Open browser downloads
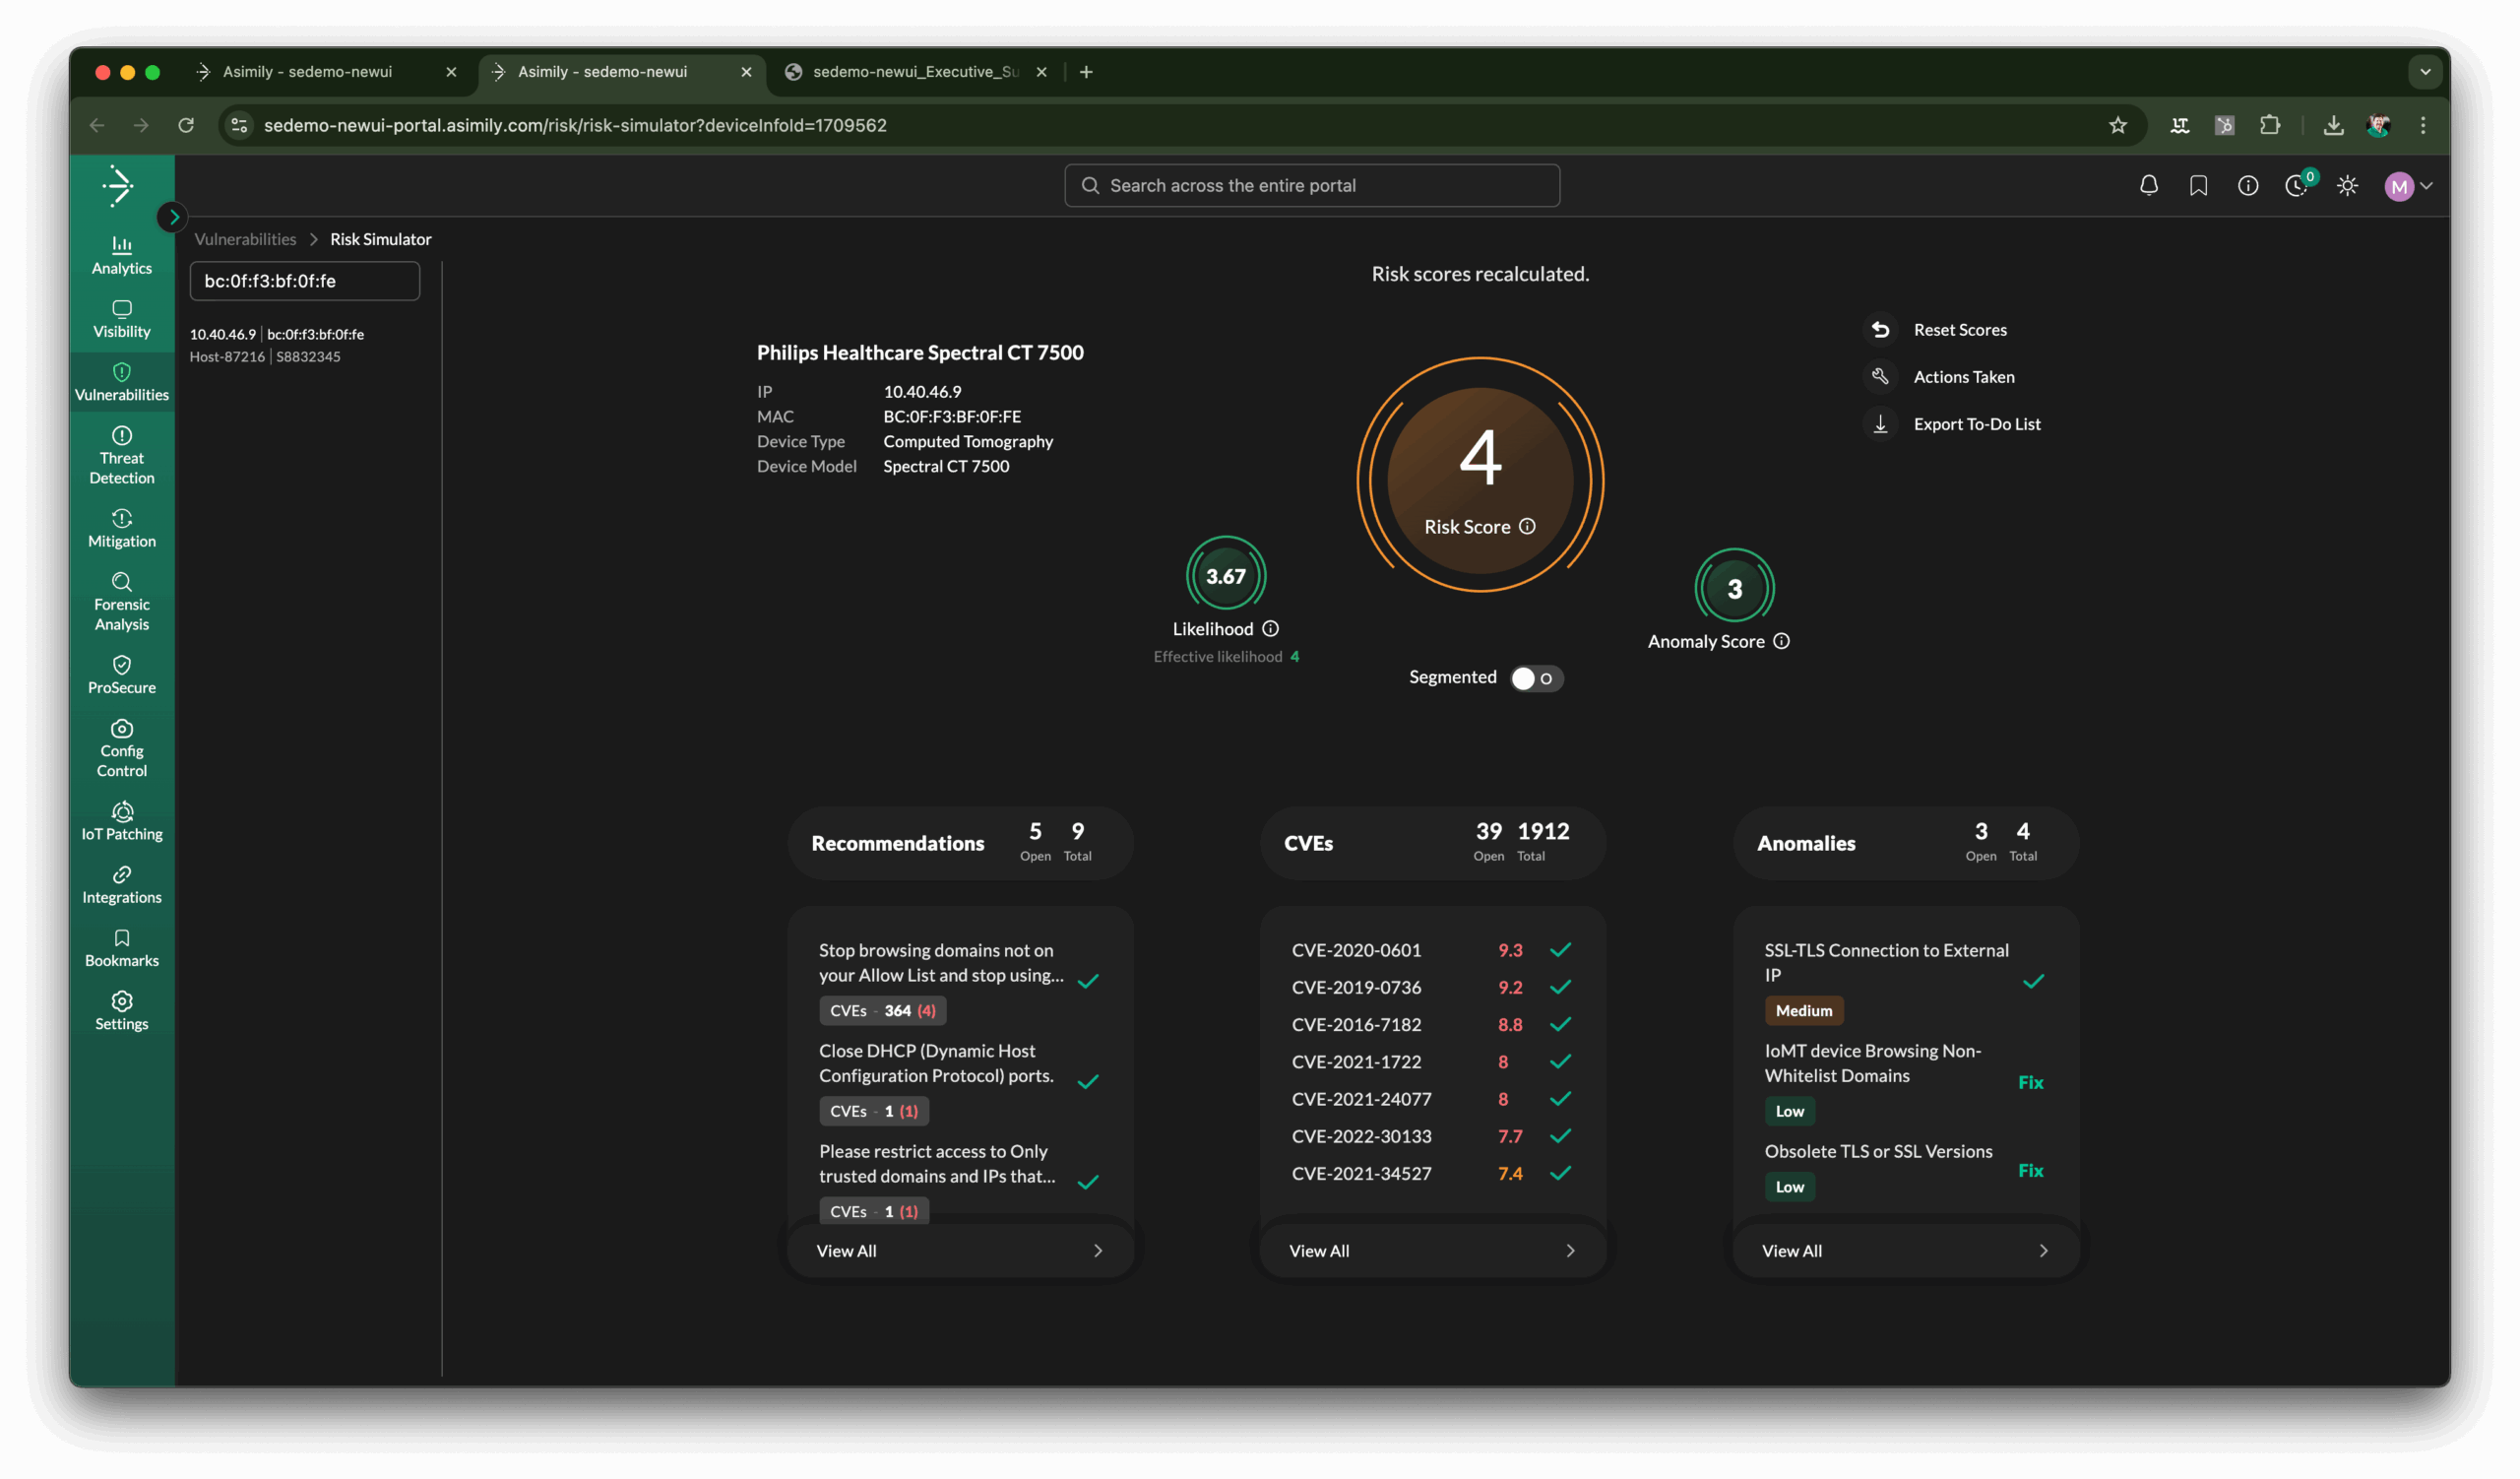Screen dimensions: 2520x1479 (2333, 125)
